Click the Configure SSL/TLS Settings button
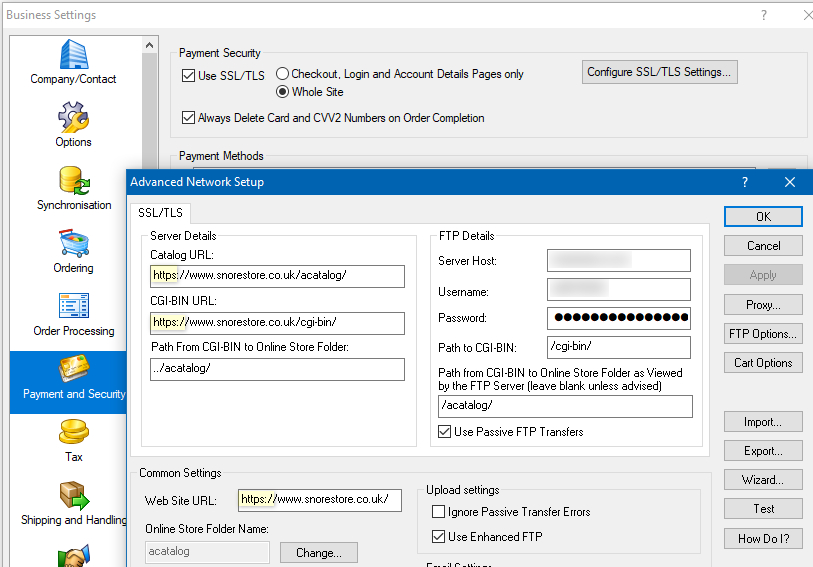Image resolution: width=813 pixels, height=567 pixels. click(x=659, y=72)
